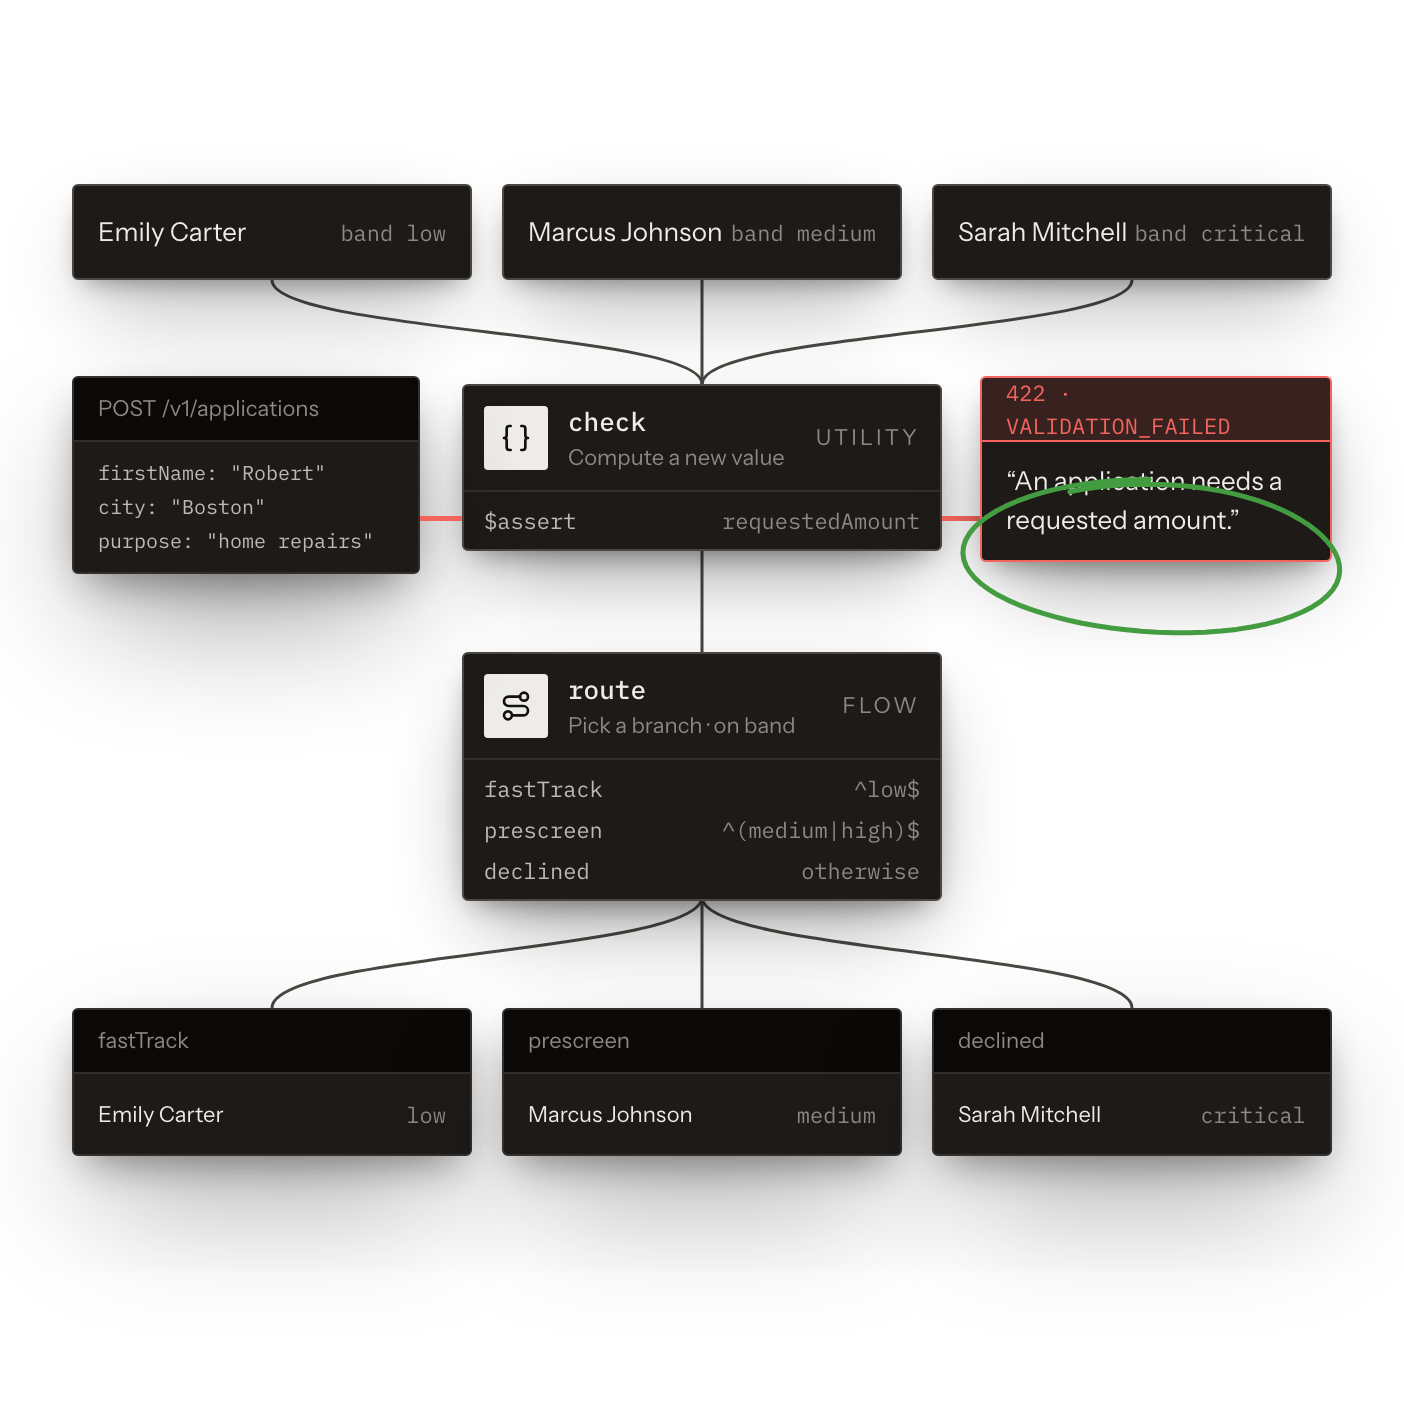Select the Sarah Mitchell band critical card
Screen dimensions: 1404x1404
[1132, 232]
